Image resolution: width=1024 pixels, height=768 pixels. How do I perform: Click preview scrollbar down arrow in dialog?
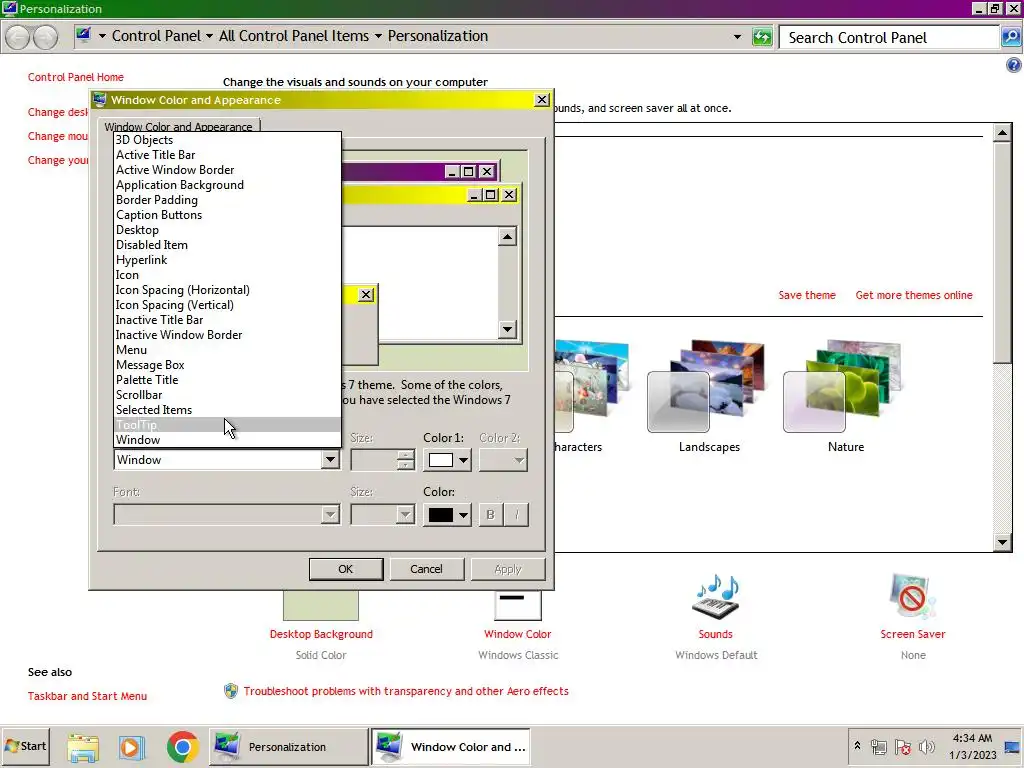click(507, 328)
